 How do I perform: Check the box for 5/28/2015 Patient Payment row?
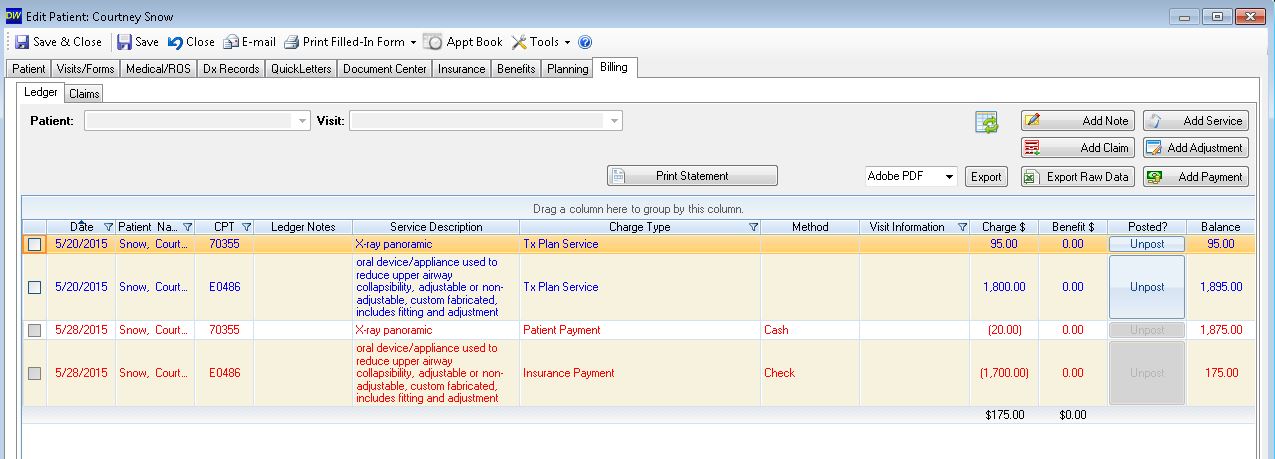click(35, 330)
